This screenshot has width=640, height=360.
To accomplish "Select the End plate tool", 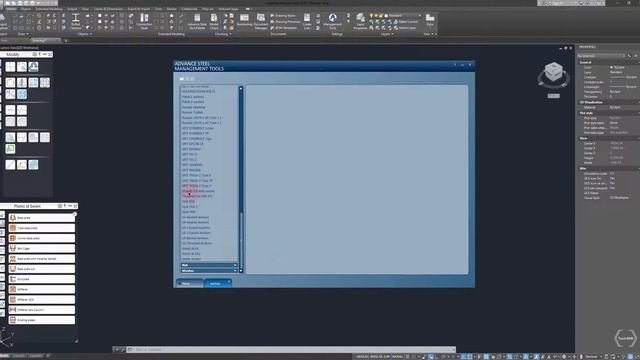I will coord(42,279).
